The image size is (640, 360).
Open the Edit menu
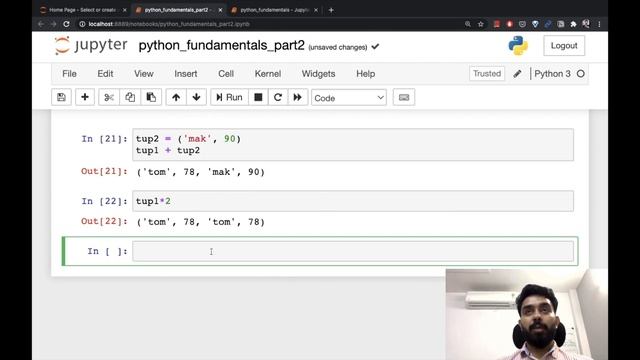click(x=105, y=74)
